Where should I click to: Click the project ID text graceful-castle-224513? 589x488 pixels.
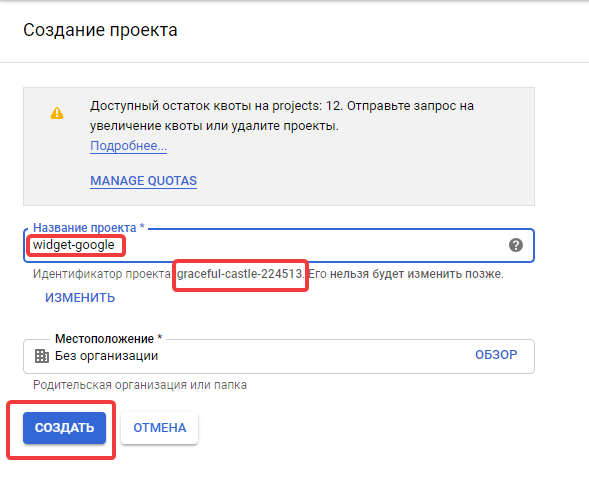click(240, 274)
